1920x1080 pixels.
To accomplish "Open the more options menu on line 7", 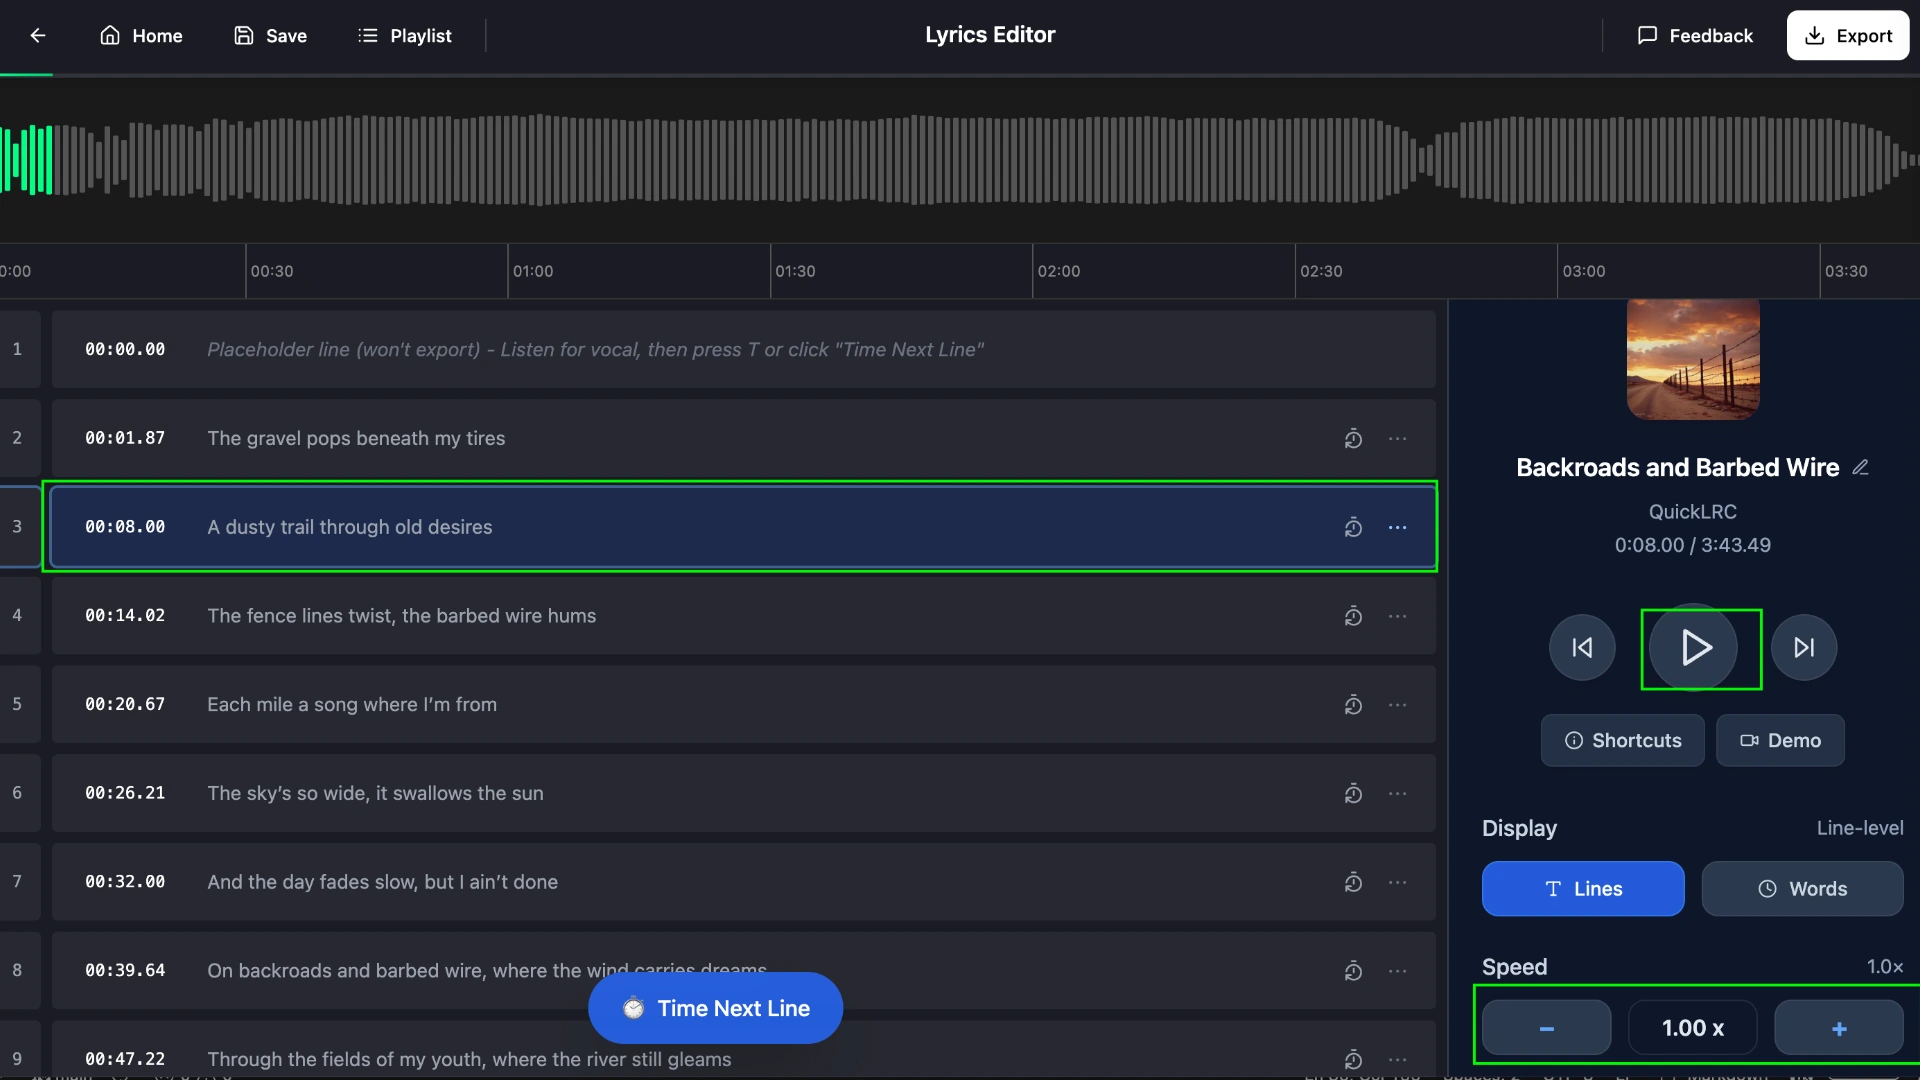I will tap(1397, 882).
